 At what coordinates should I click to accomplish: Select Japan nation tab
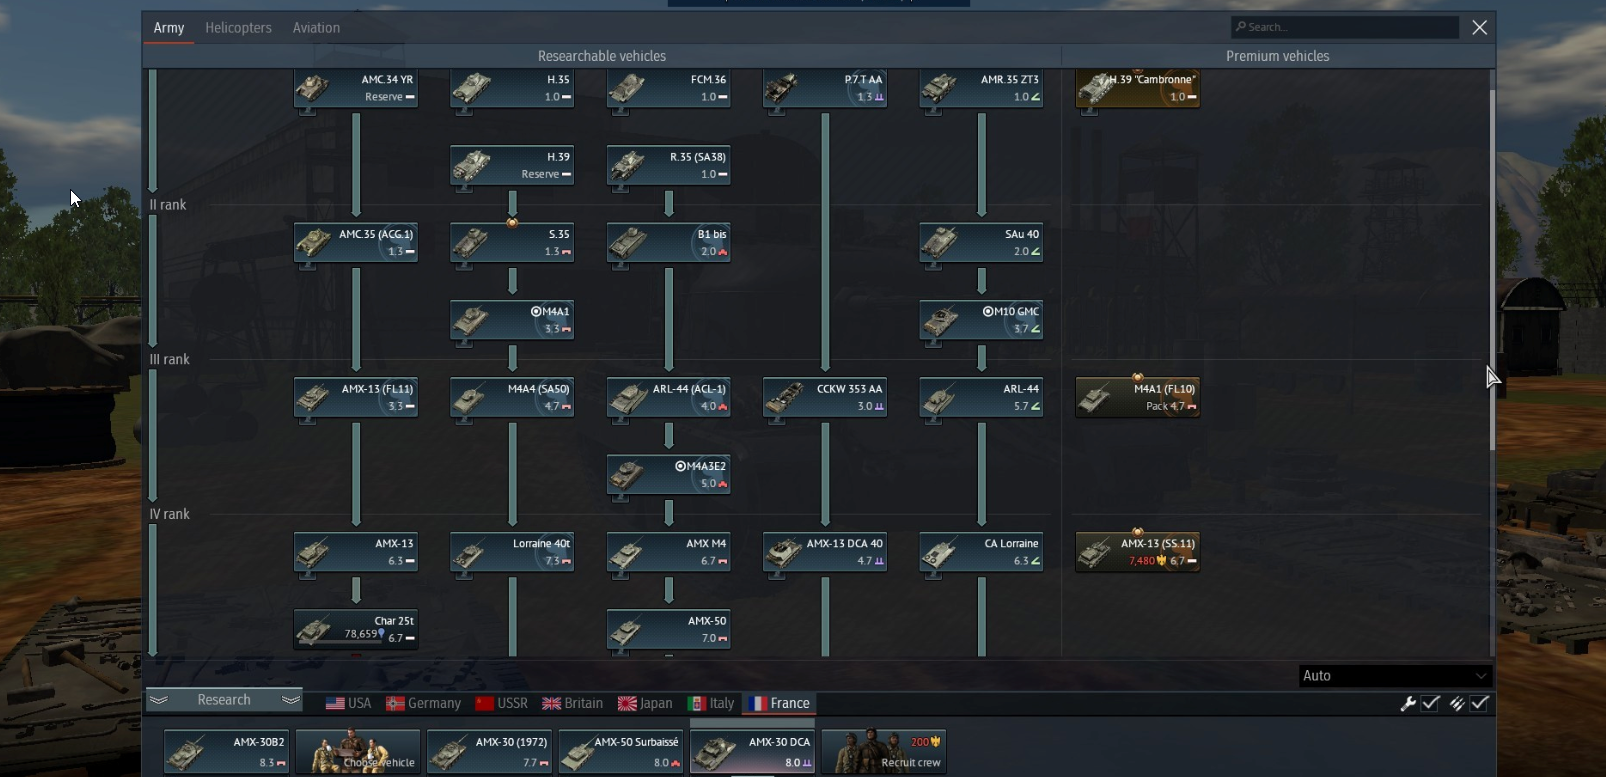tap(645, 704)
